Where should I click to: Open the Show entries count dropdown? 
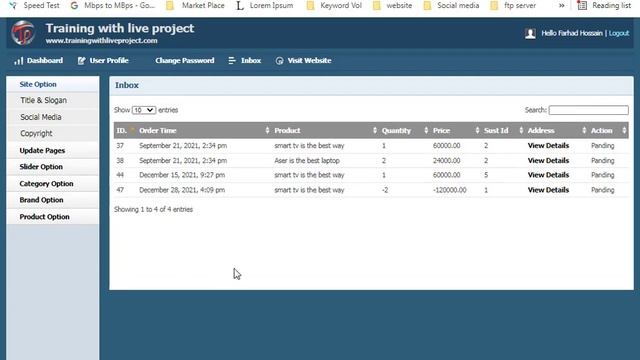click(x=144, y=110)
